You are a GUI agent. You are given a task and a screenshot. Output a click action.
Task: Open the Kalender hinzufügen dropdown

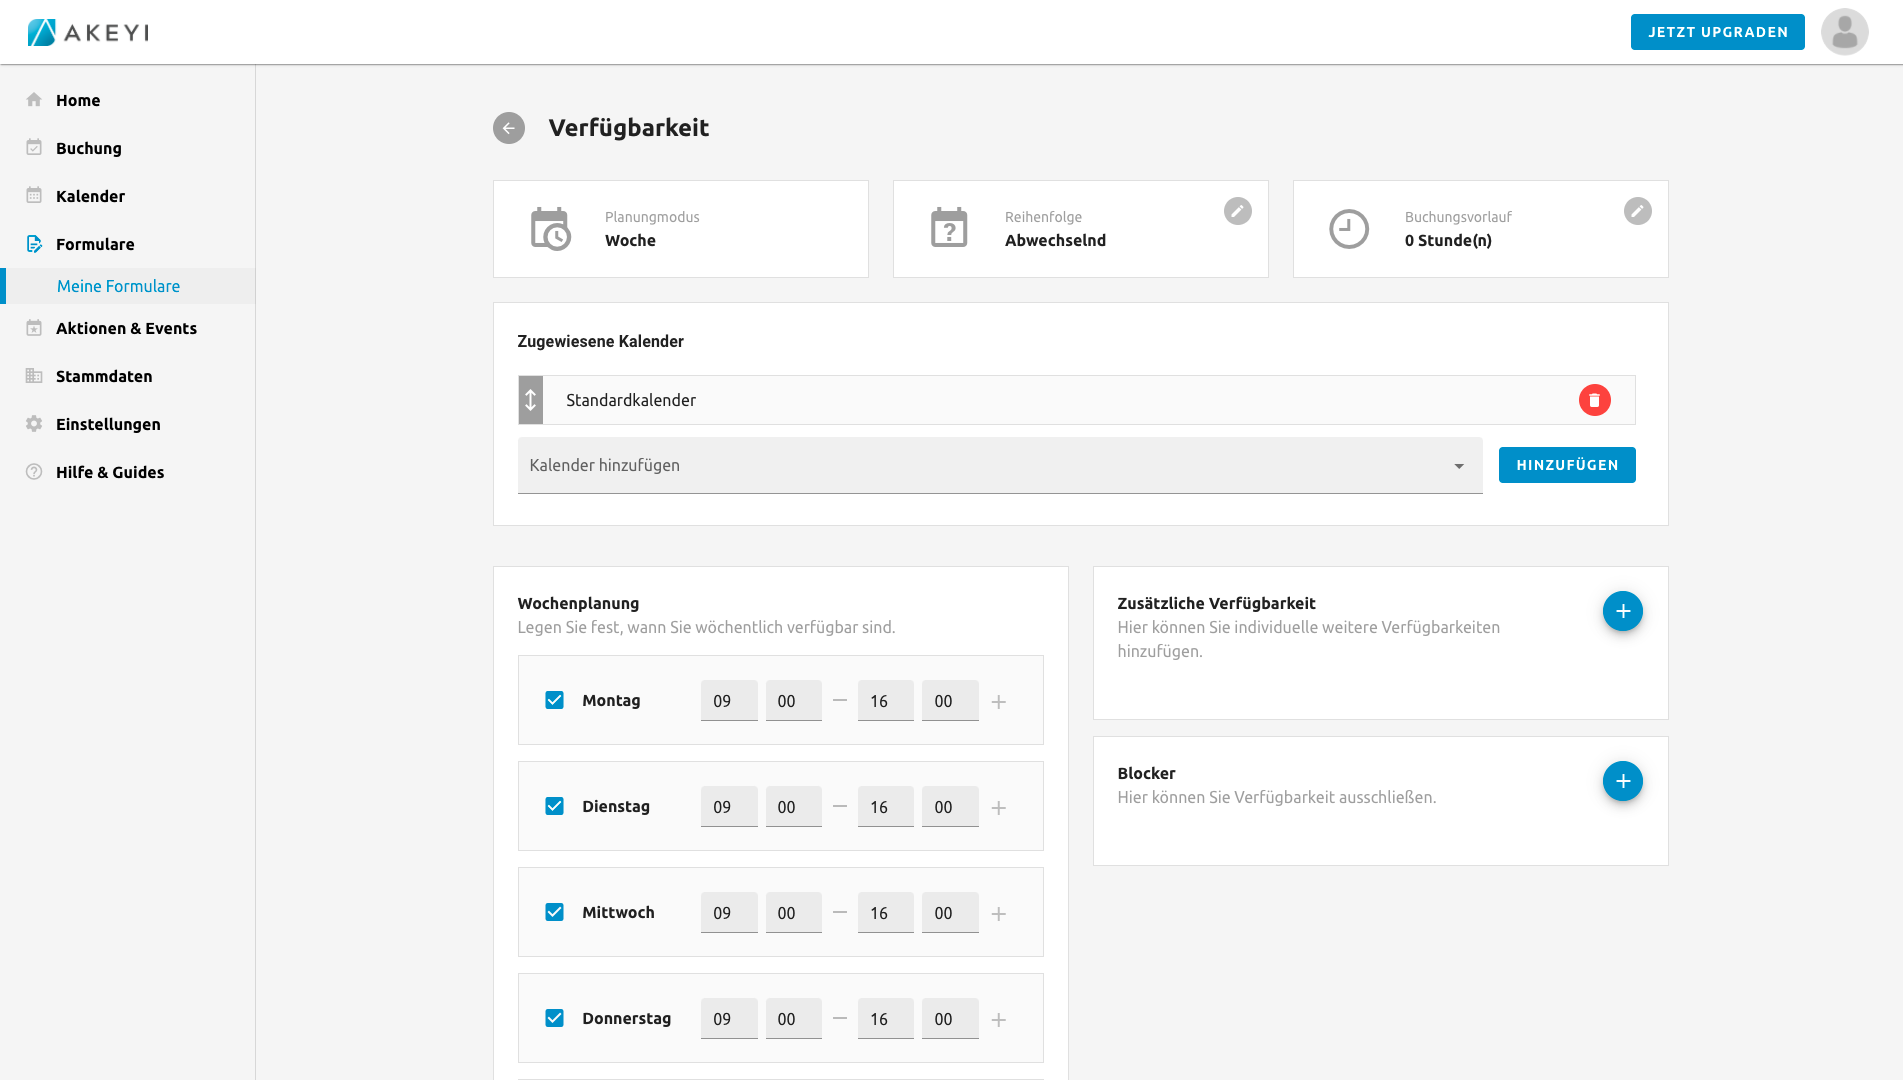(x=999, y=465)
